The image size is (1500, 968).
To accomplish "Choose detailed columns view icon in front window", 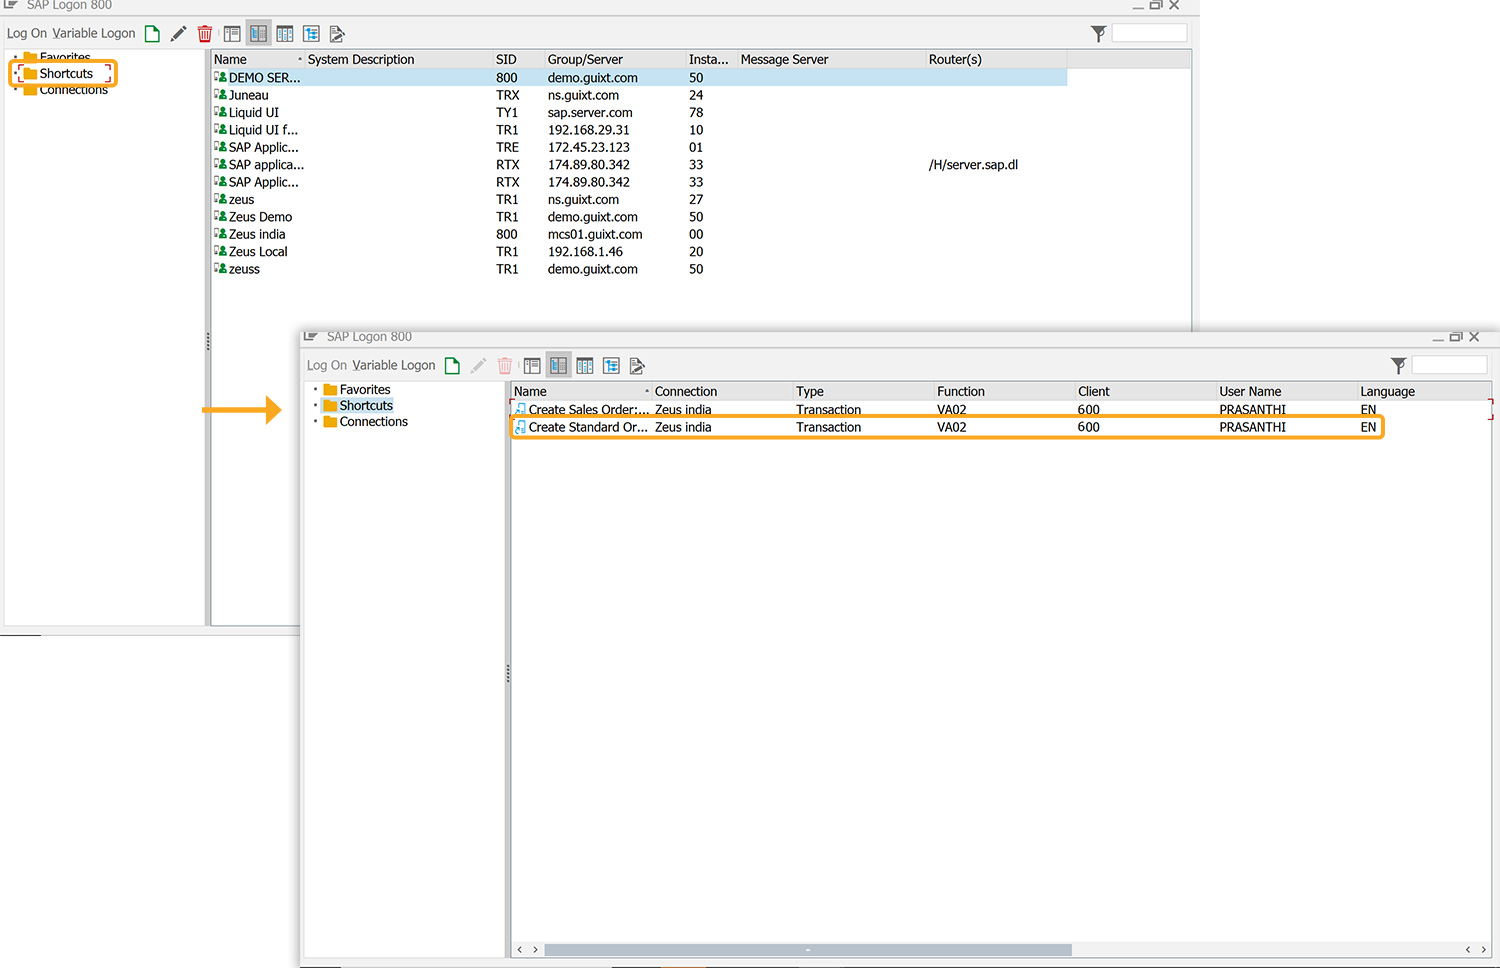I will [585, 366].
